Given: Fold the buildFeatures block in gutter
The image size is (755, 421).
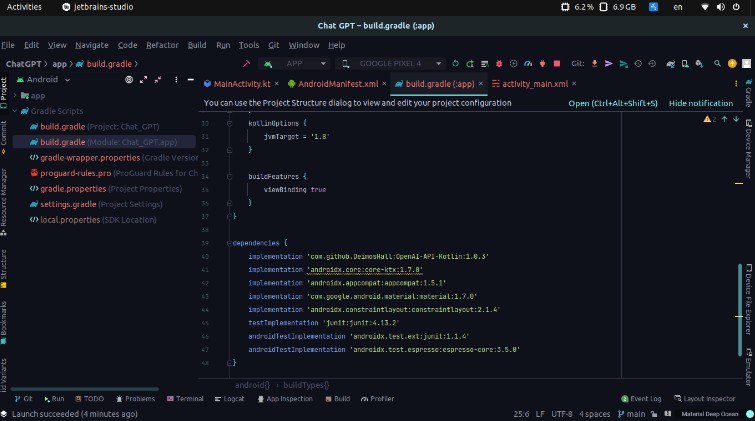Looking at the screenshot, I should point(230,177).
